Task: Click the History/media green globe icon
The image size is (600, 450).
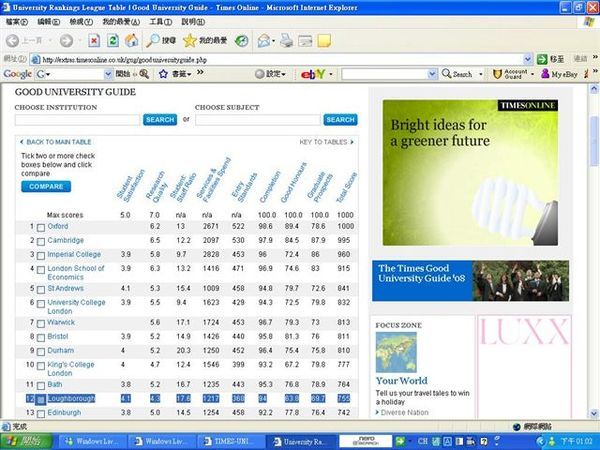Action: (241, 41)
